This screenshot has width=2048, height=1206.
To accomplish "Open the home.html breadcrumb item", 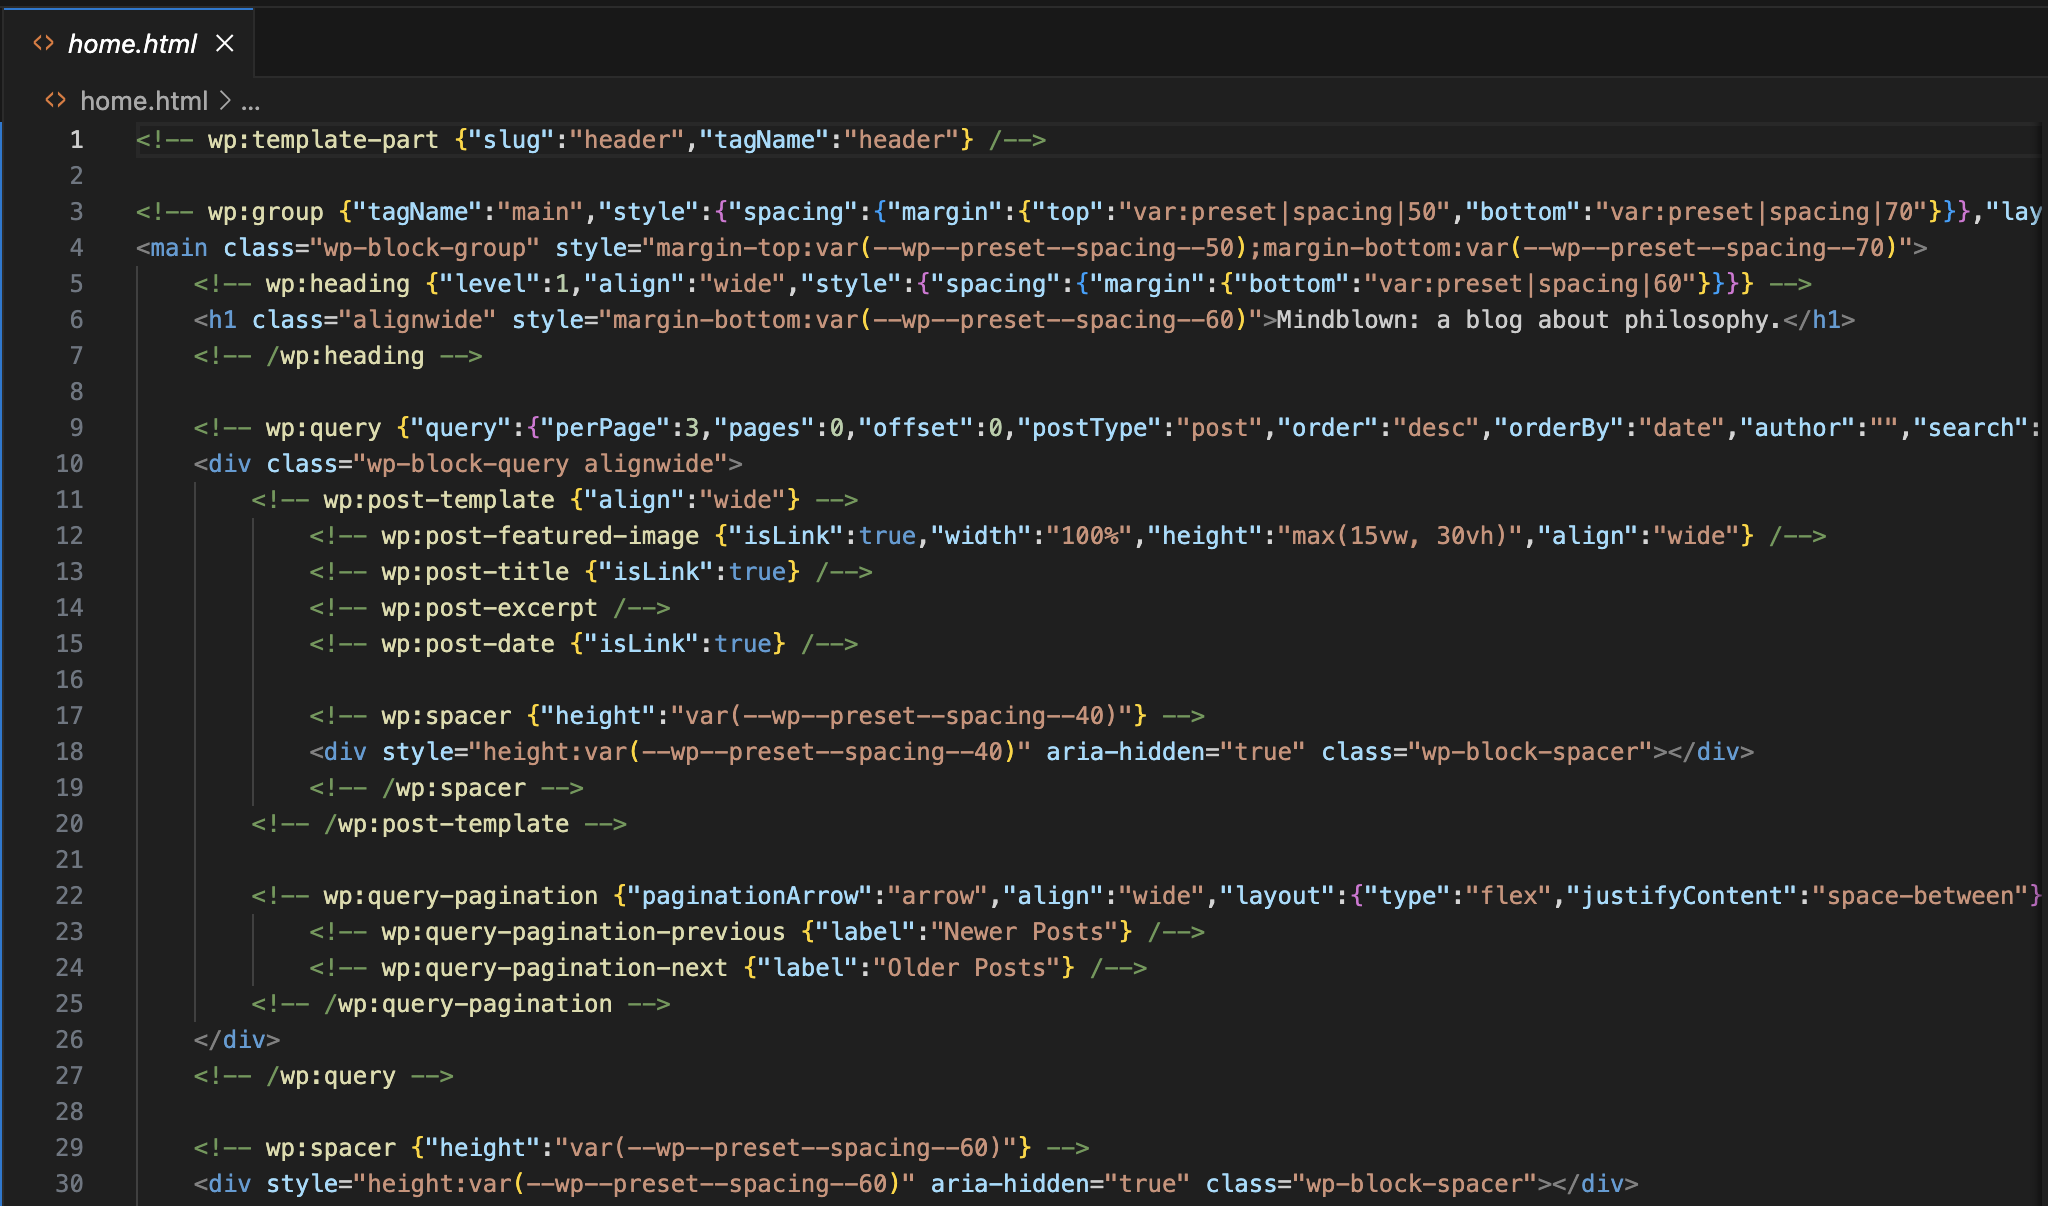I will [143, 101].
